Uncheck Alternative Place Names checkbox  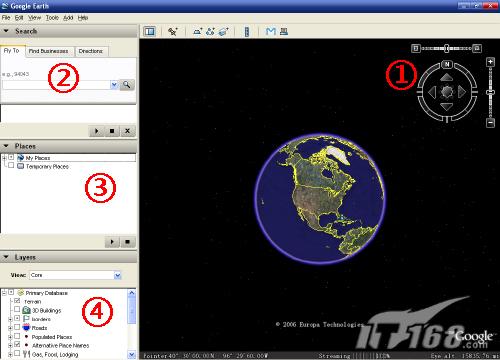click(x=17, y=345)
